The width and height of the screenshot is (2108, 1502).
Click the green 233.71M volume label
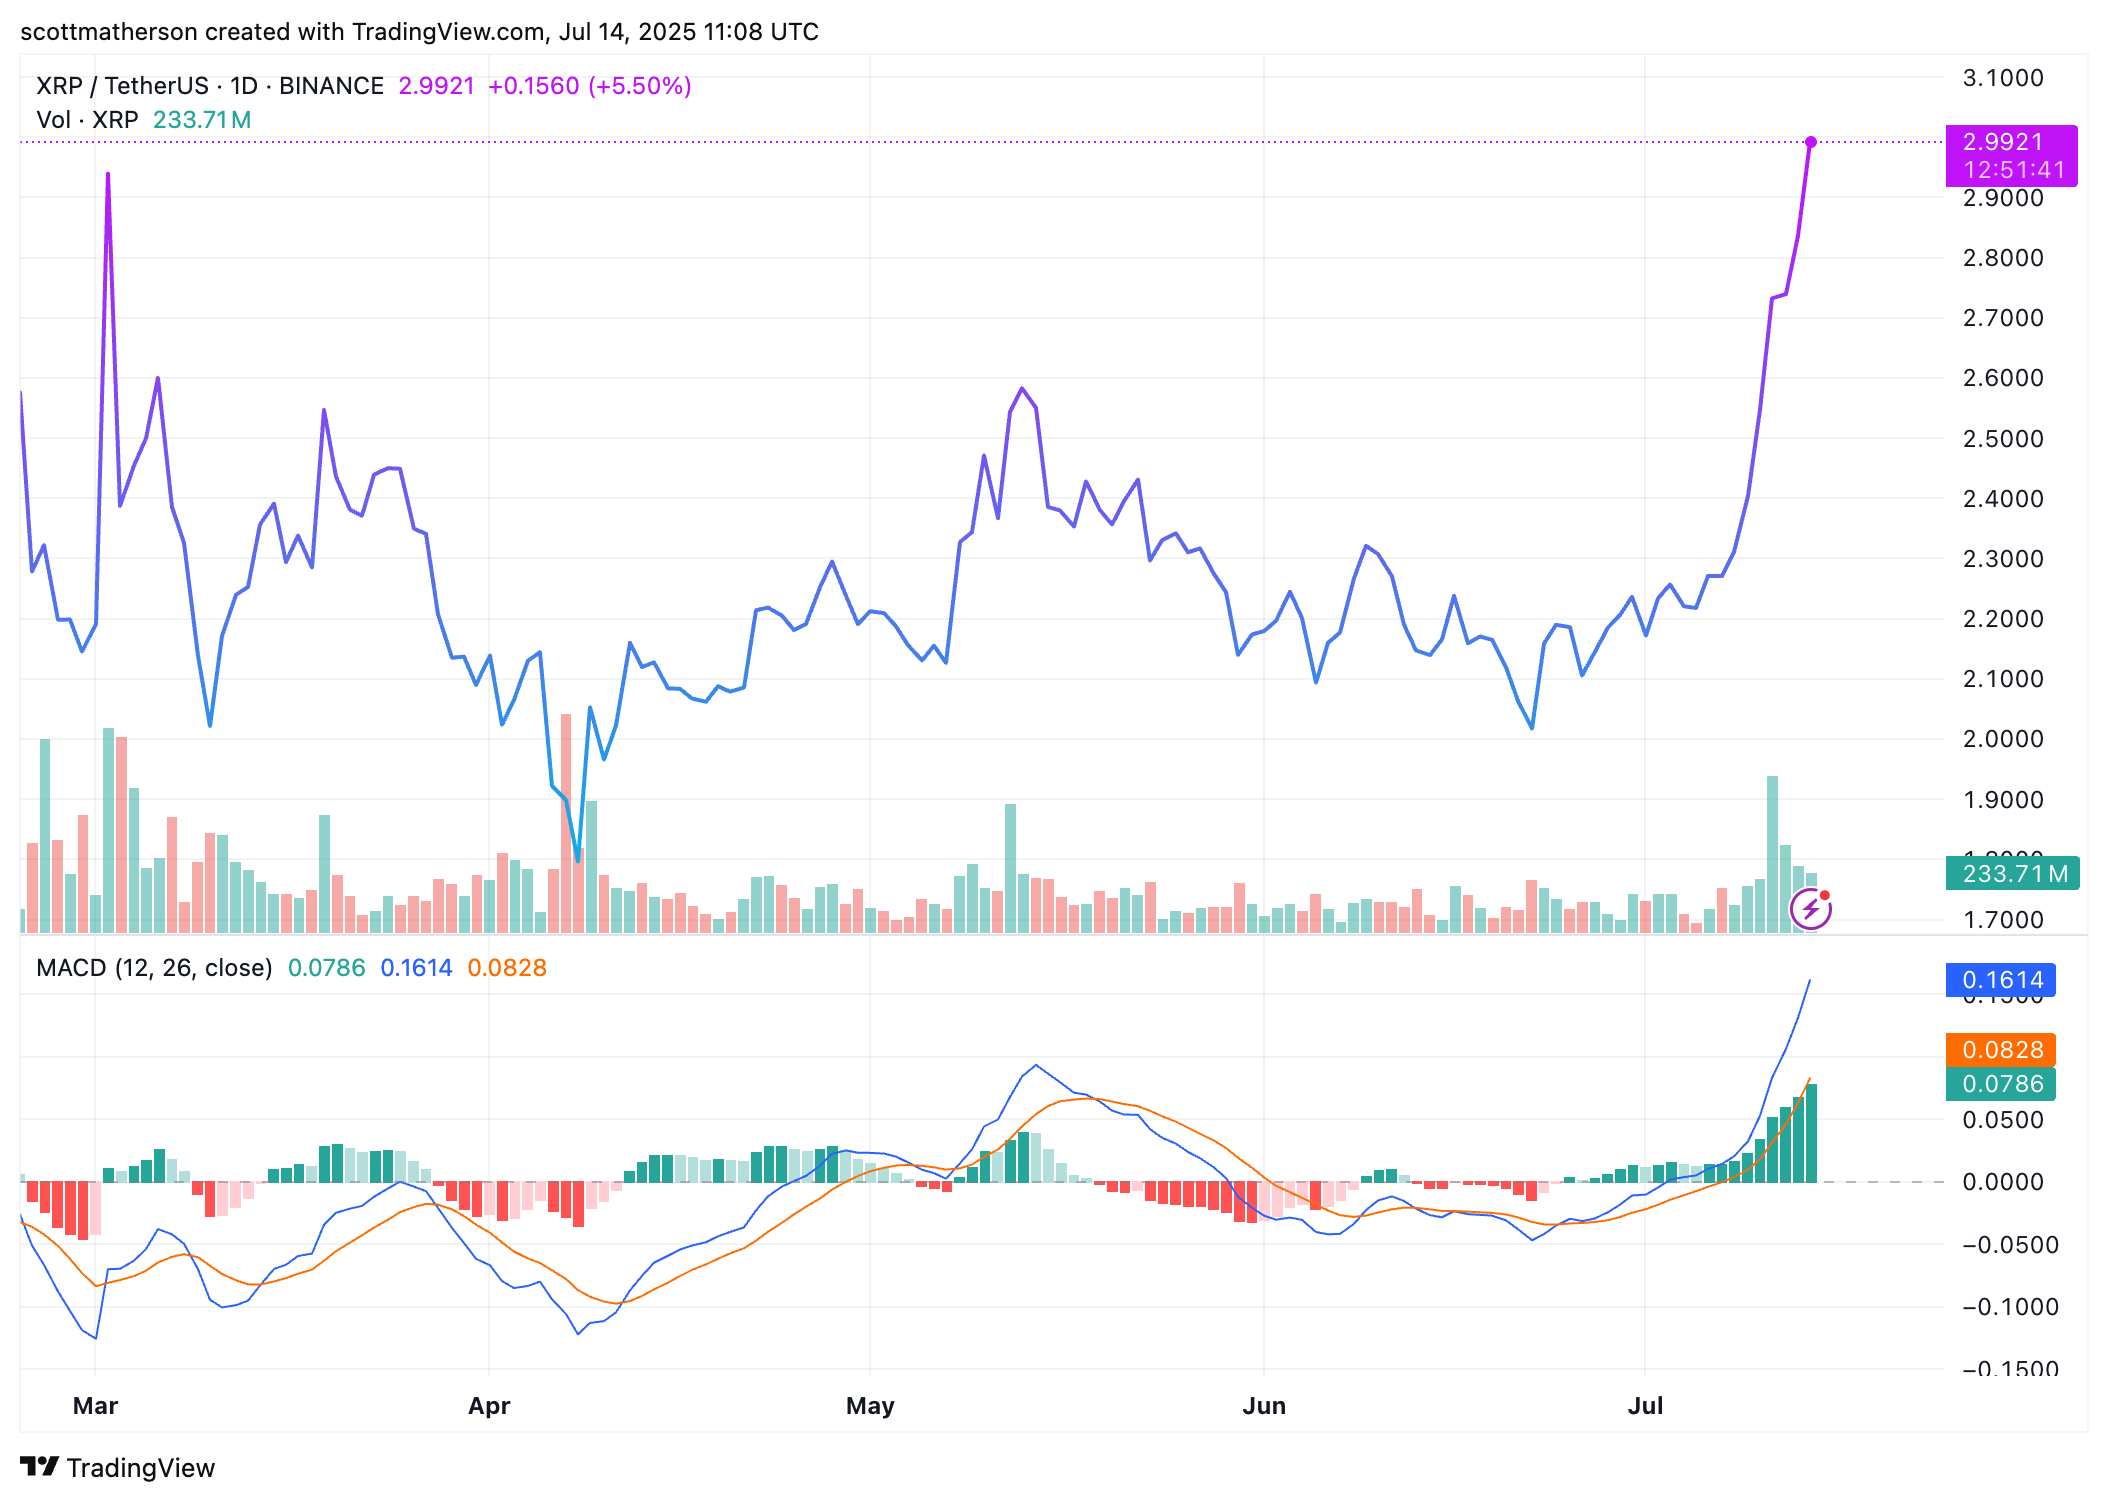(2012, 874)
